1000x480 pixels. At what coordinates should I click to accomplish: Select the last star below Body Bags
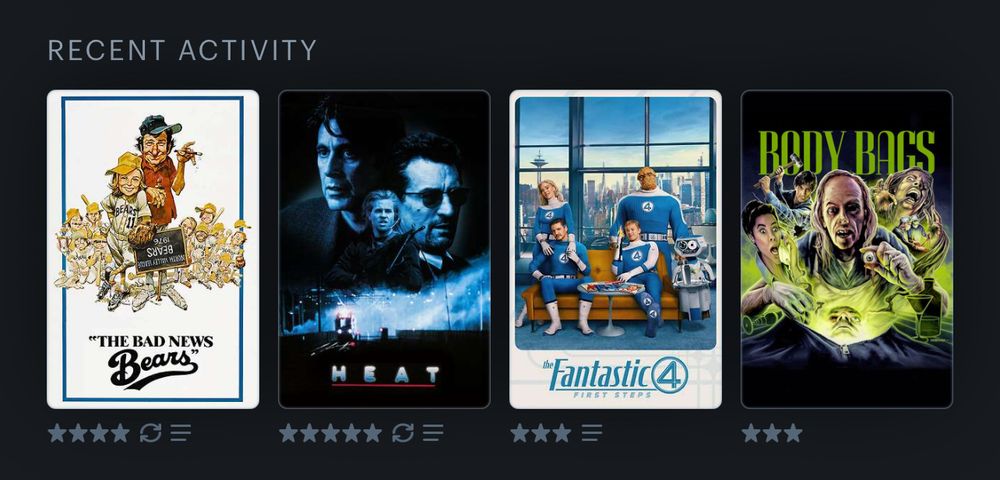coord(793,433)
